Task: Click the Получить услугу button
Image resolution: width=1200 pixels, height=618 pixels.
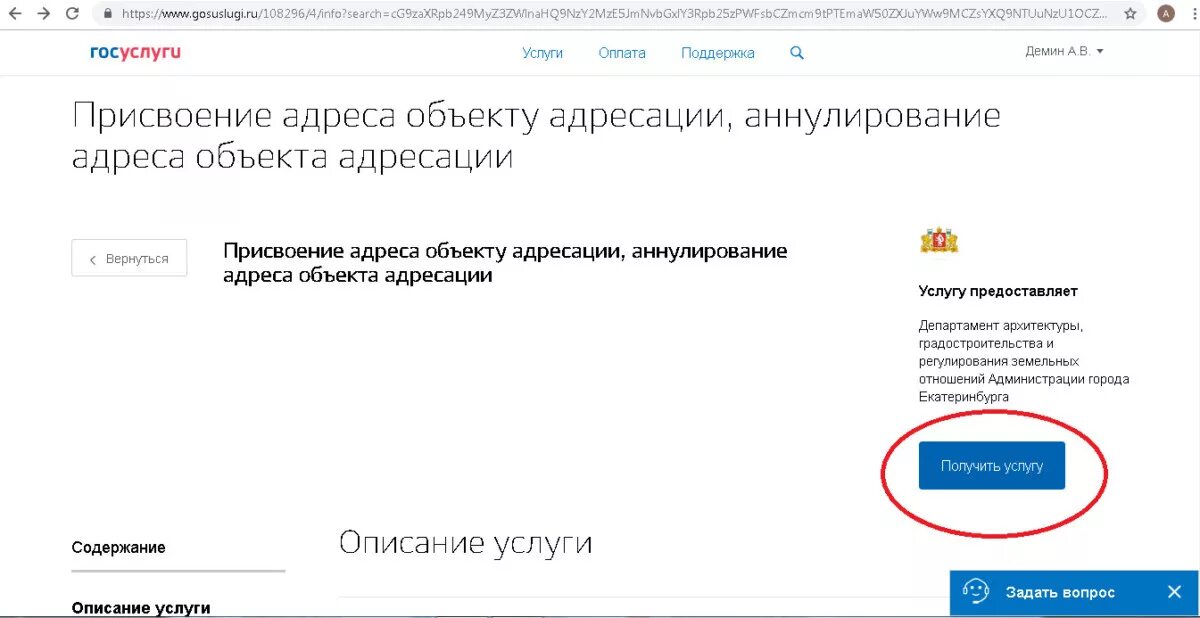Action: 992,466
